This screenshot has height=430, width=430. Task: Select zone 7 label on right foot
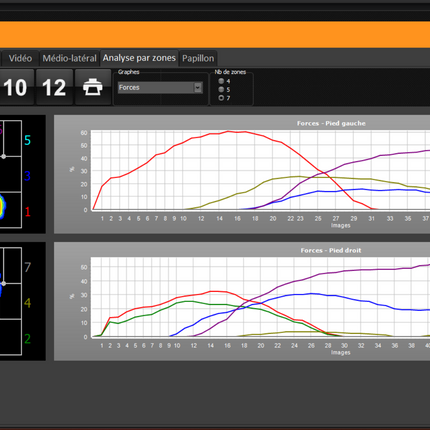[28, 267]
